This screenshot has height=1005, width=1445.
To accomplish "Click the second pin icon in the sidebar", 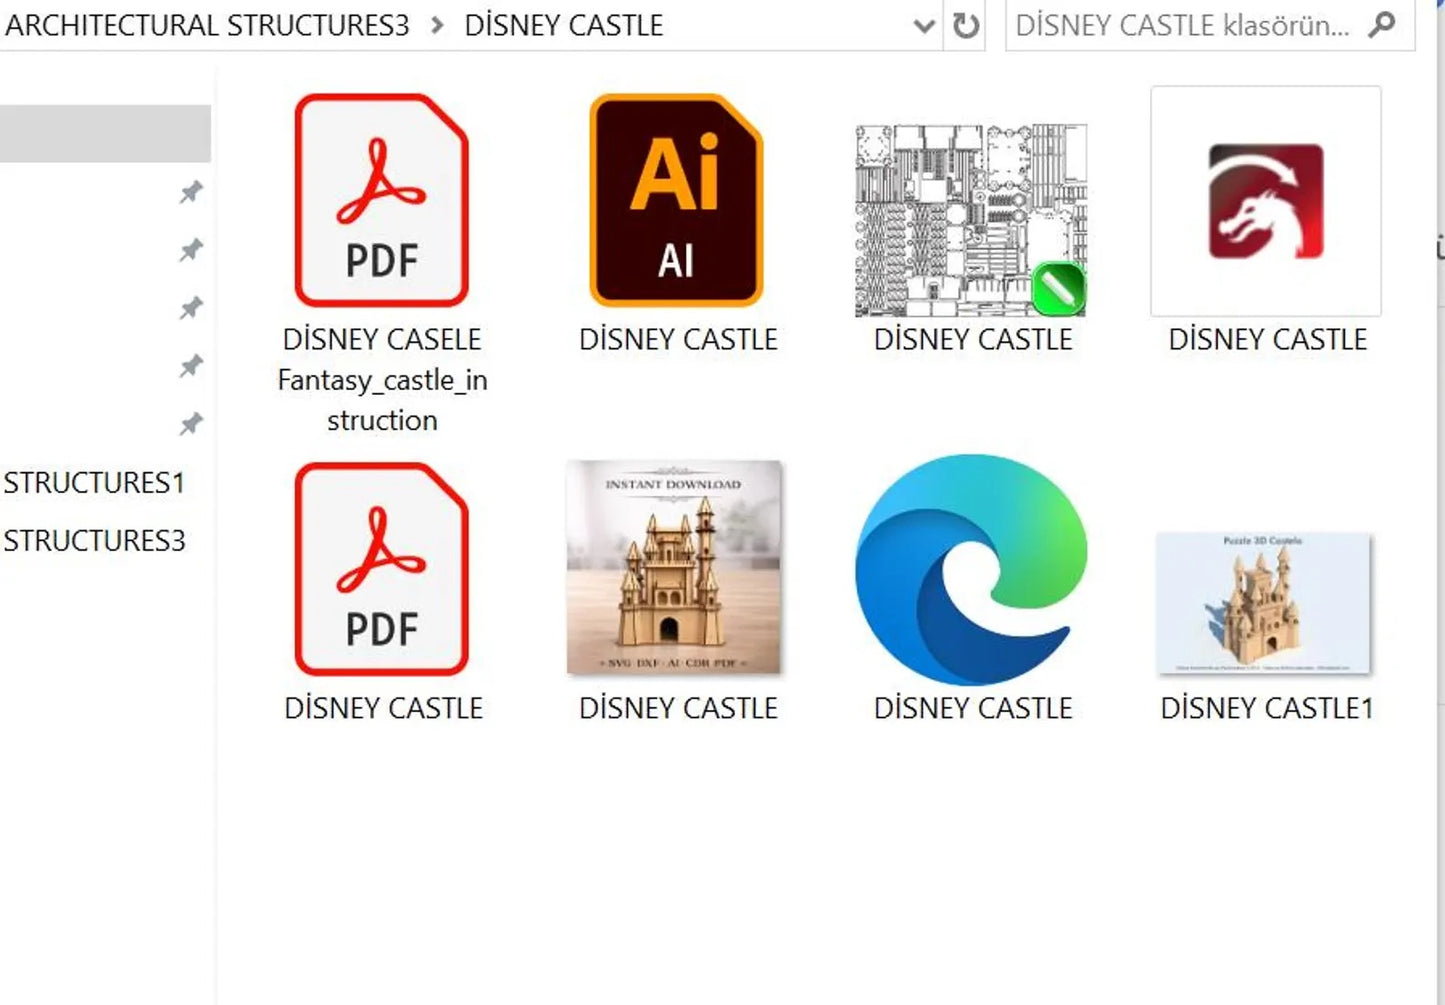I will [x=190, y=250].
